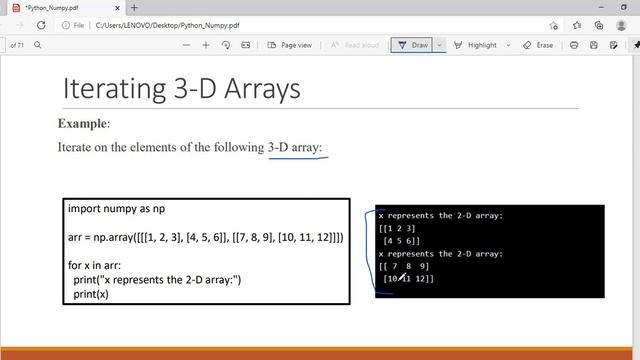Expand the Highlight color dropdown
The width and height of the screenshot is (640, 360).
508,45
